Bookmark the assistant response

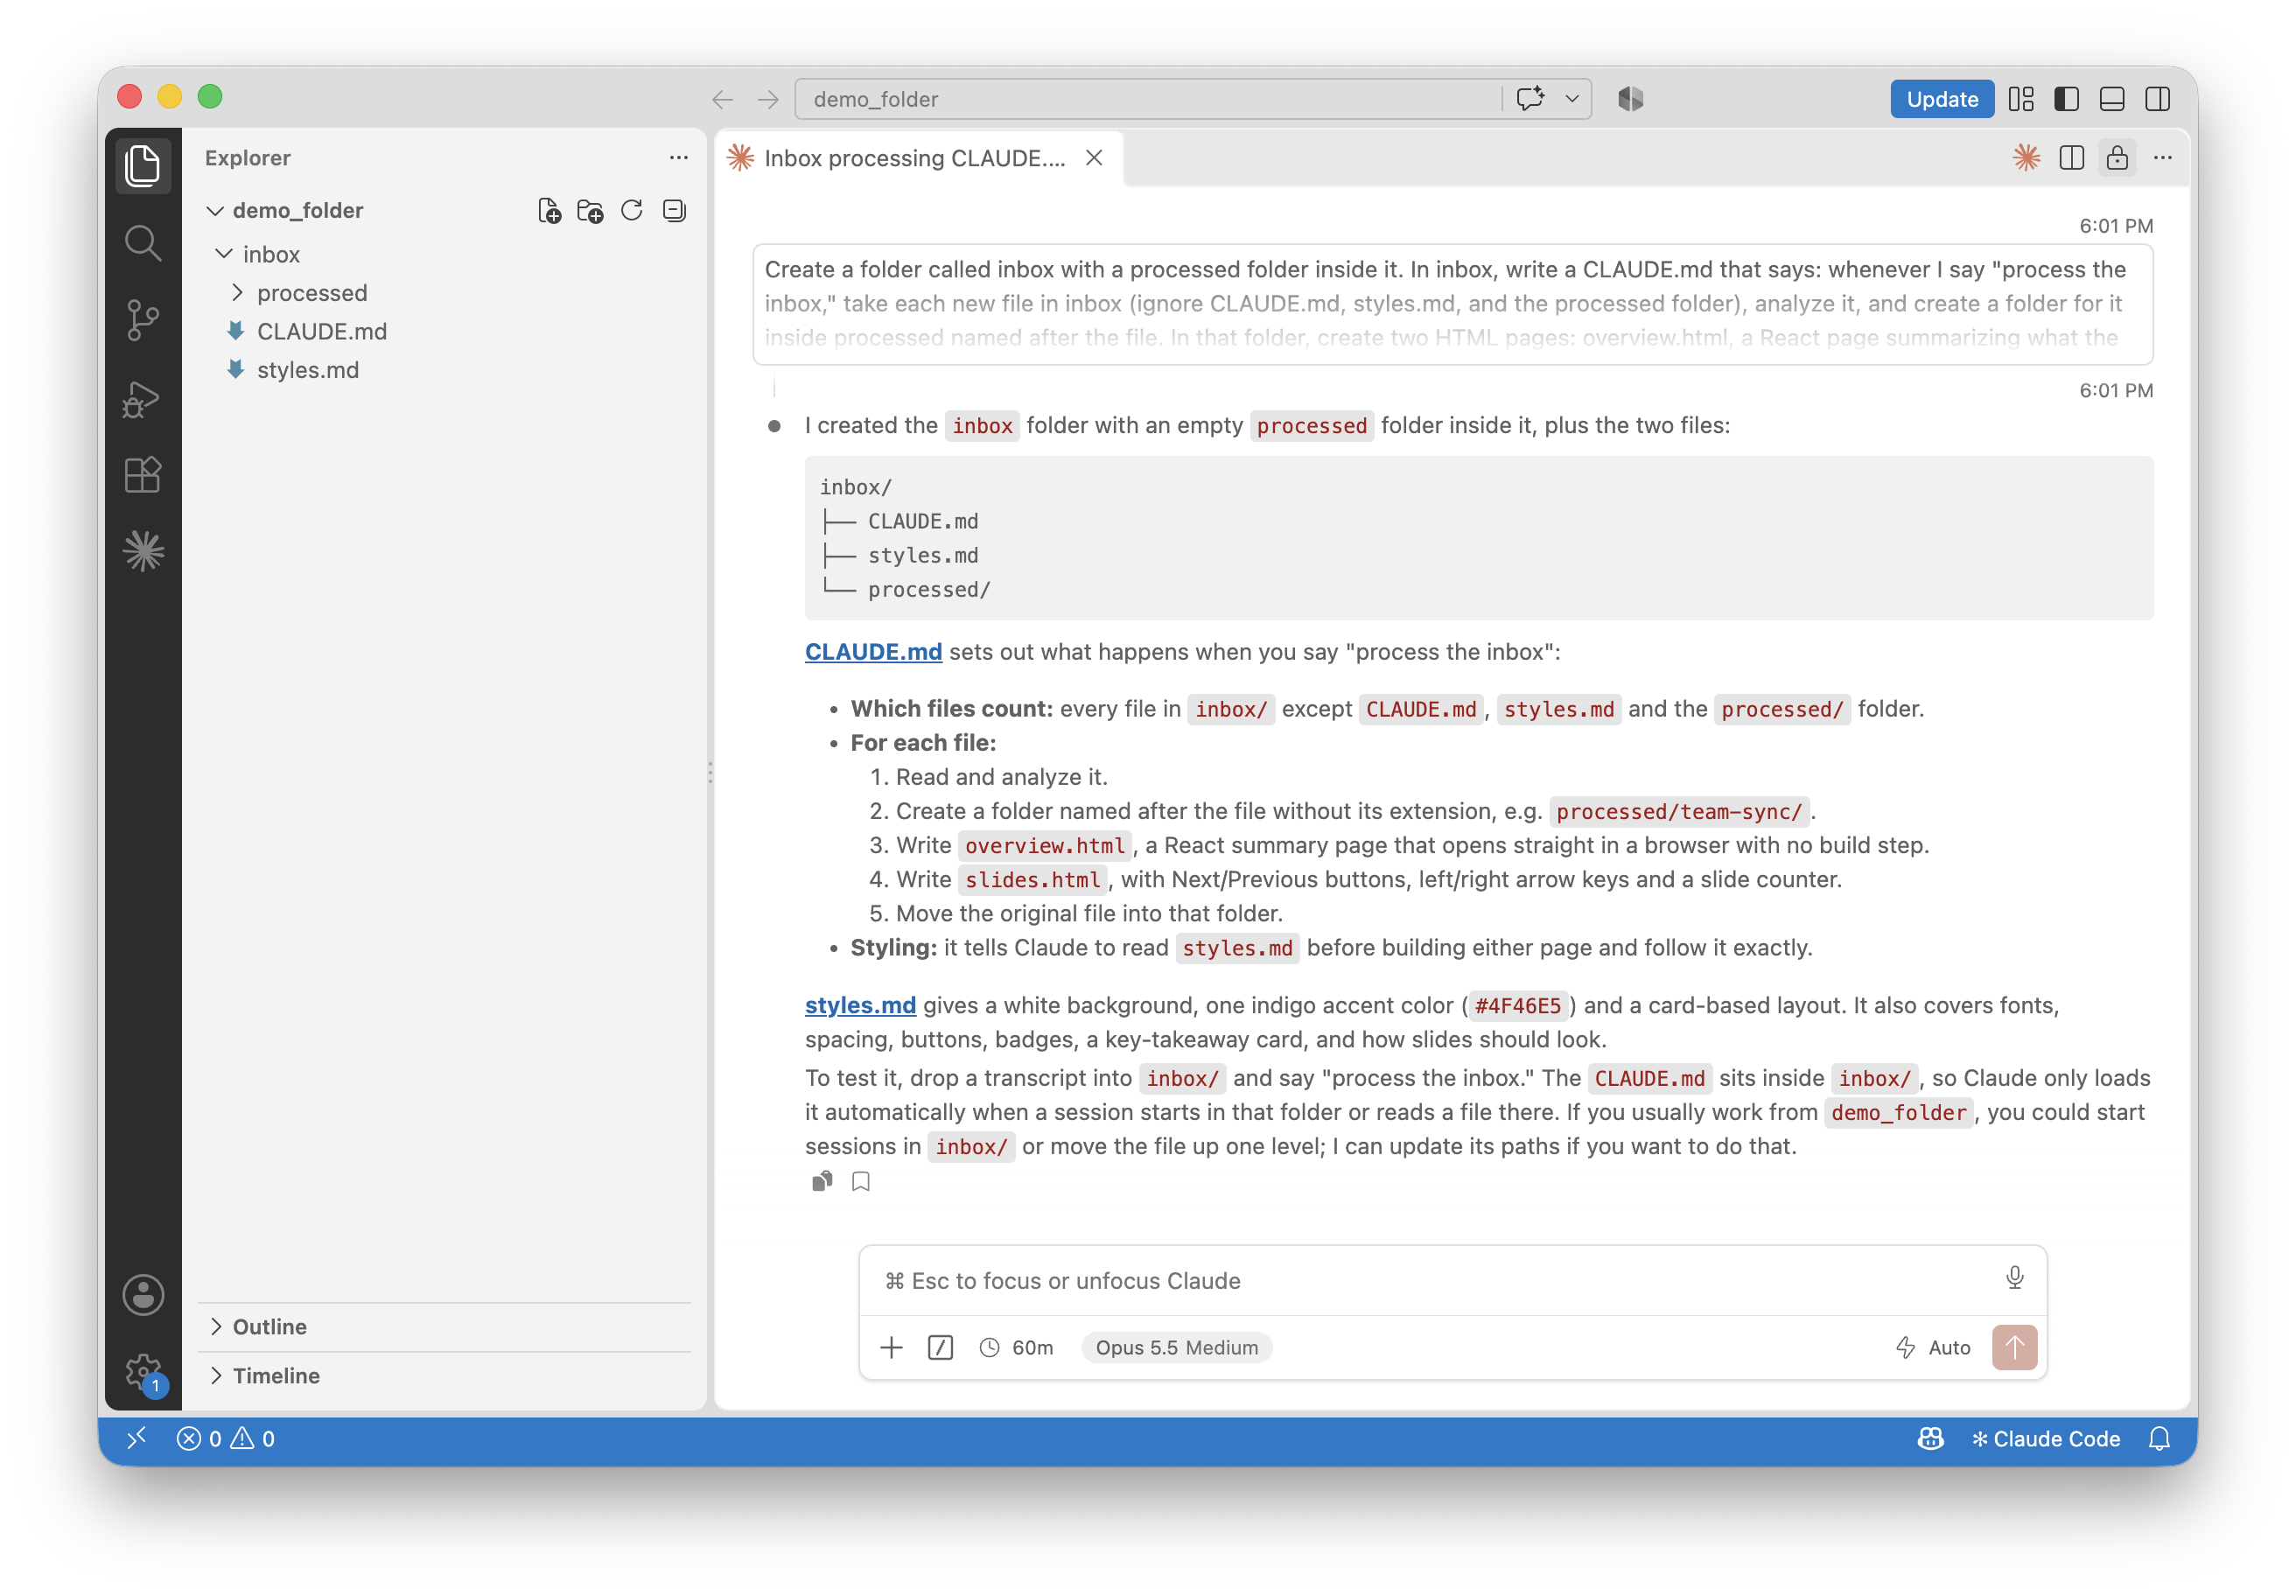point(860,1181)
